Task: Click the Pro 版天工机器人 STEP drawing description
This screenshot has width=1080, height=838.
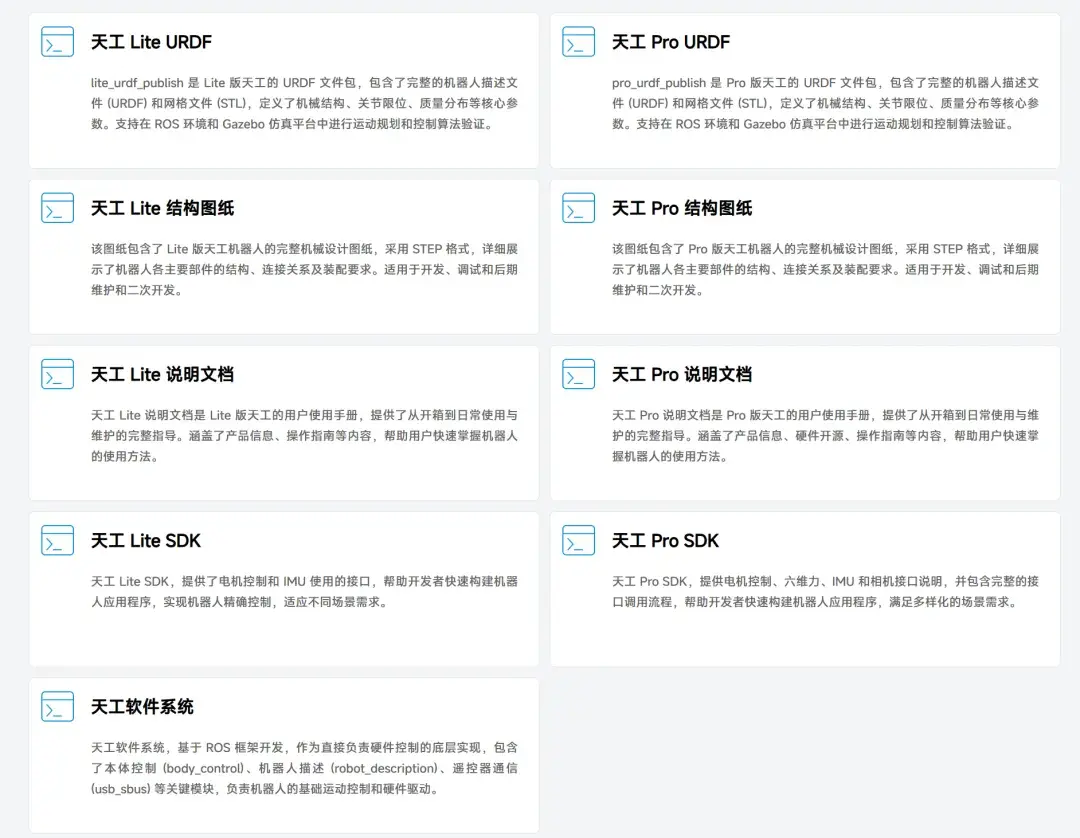Action: (825, 269)
